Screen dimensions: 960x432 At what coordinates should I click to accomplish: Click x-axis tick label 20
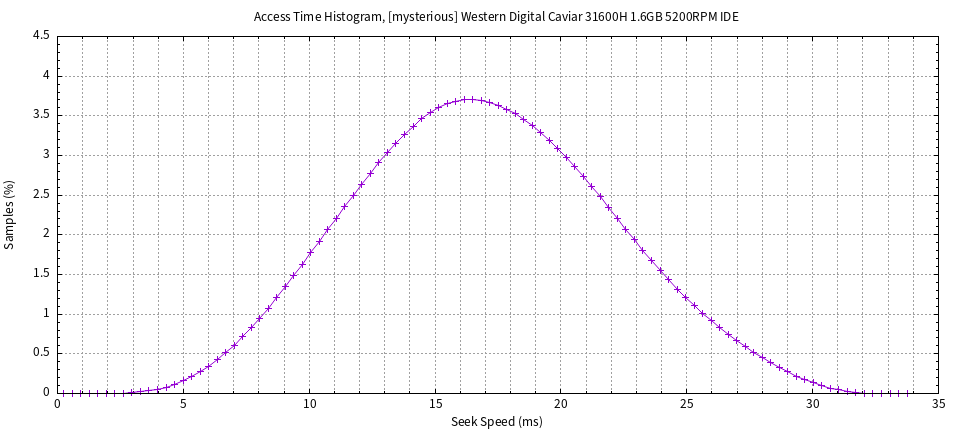click(561, 405)
